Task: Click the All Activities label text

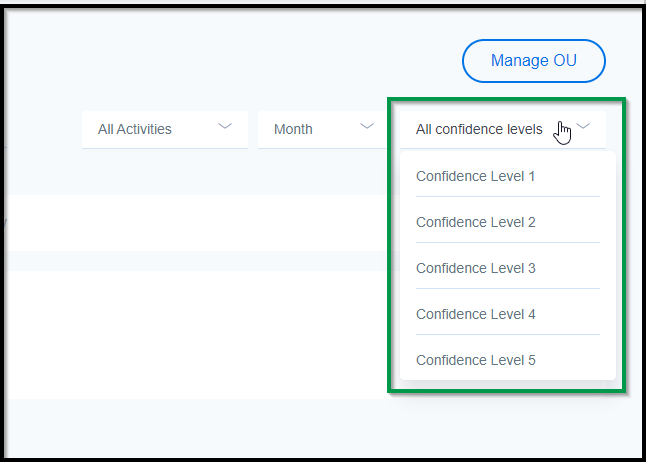Action: coord(134,129)
